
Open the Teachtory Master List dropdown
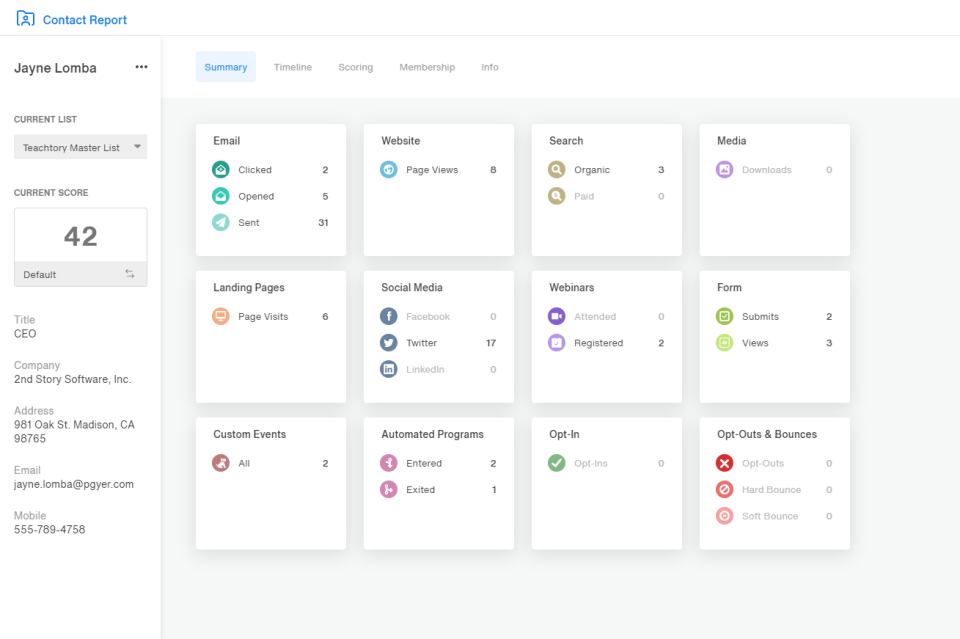pos(81,147)
